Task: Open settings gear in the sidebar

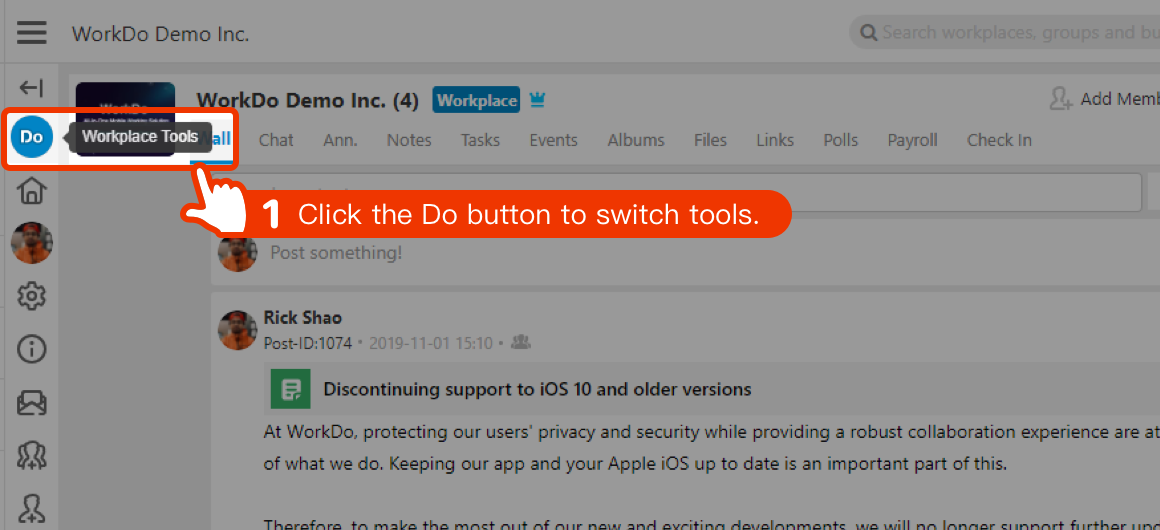Action: (x=32, y=296)
